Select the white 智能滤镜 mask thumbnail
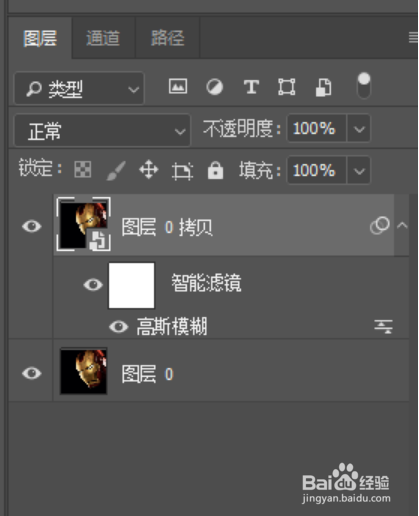 (132, 285)
